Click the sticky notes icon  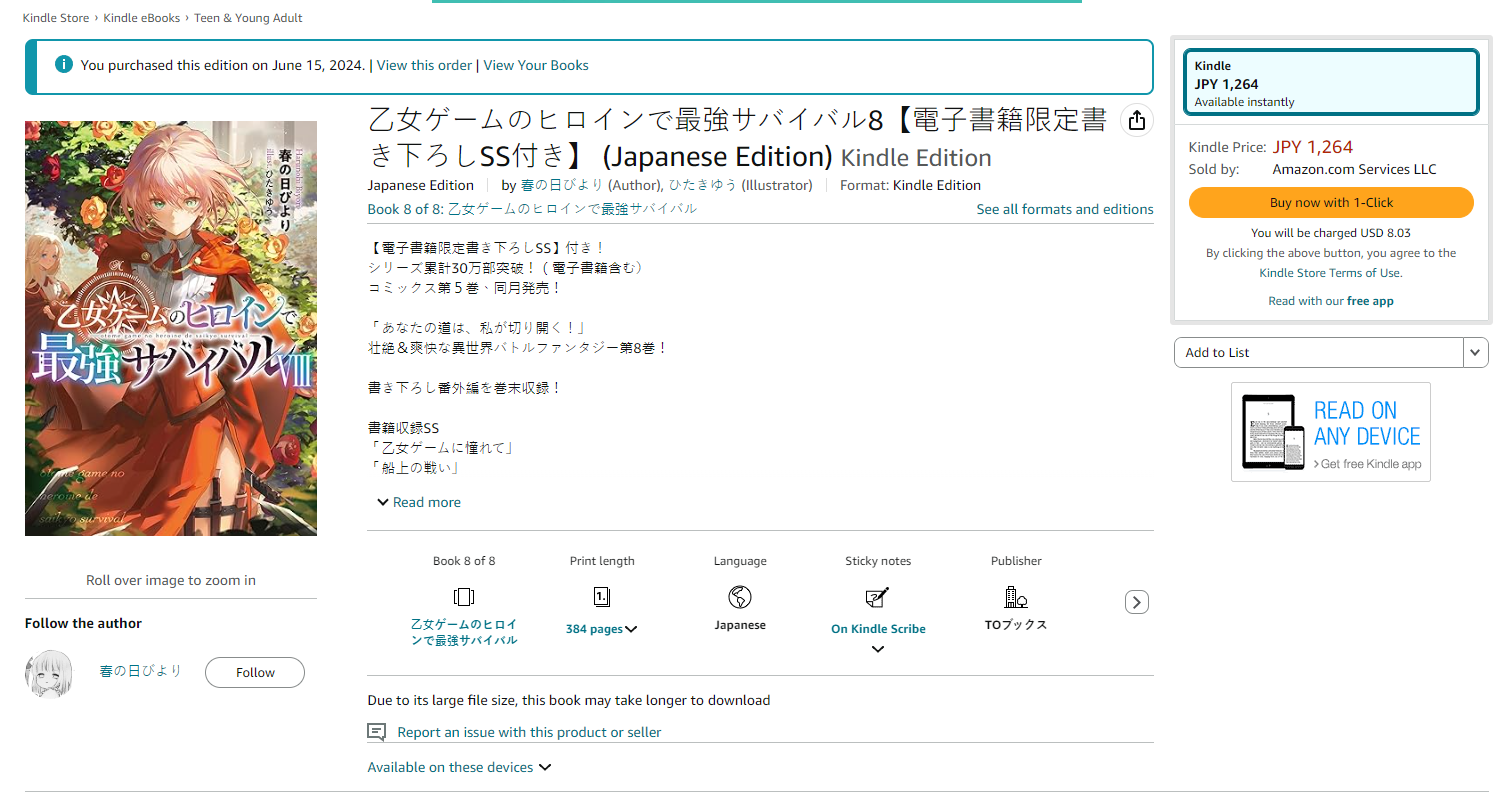[877, 597]
